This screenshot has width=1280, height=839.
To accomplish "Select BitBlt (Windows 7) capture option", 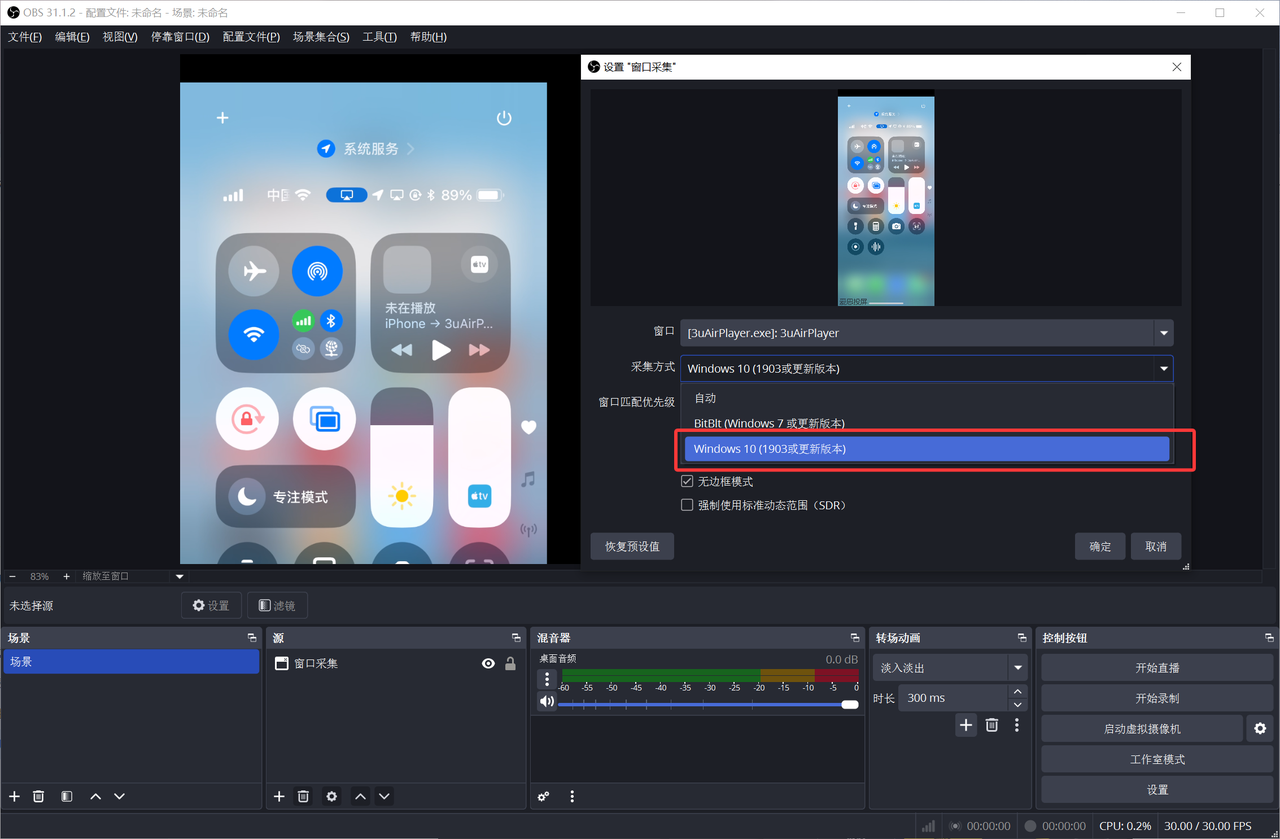I will (x=769, y=423).
